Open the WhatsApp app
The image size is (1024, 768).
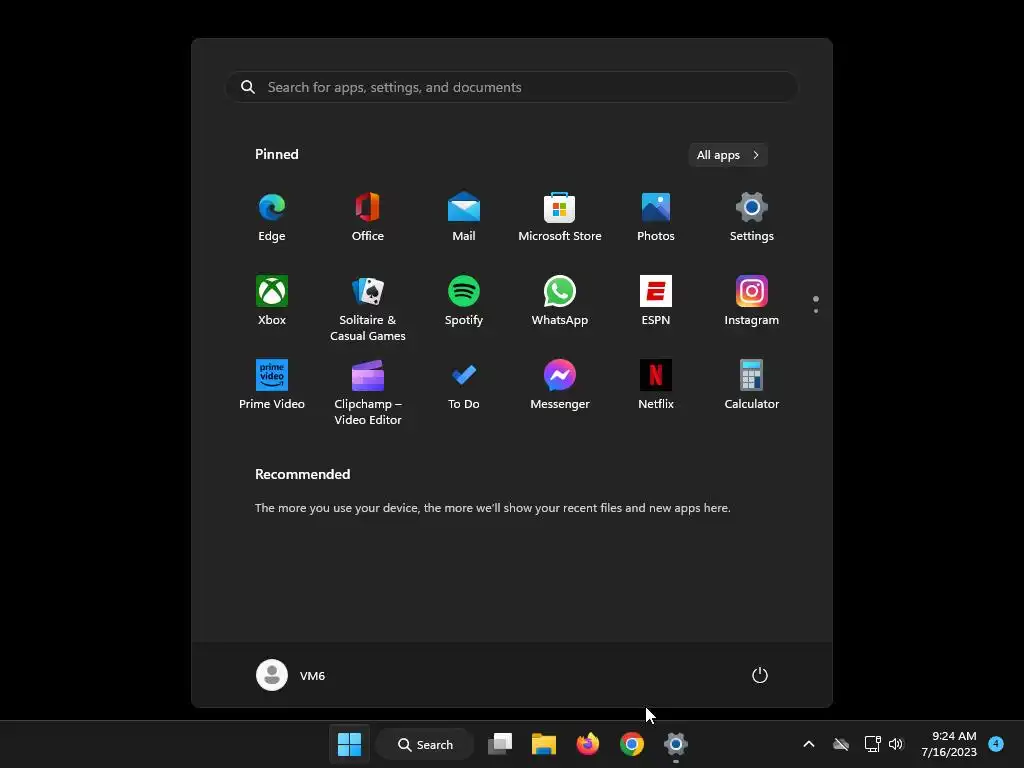pyautogui.click(x=560, y=301)
